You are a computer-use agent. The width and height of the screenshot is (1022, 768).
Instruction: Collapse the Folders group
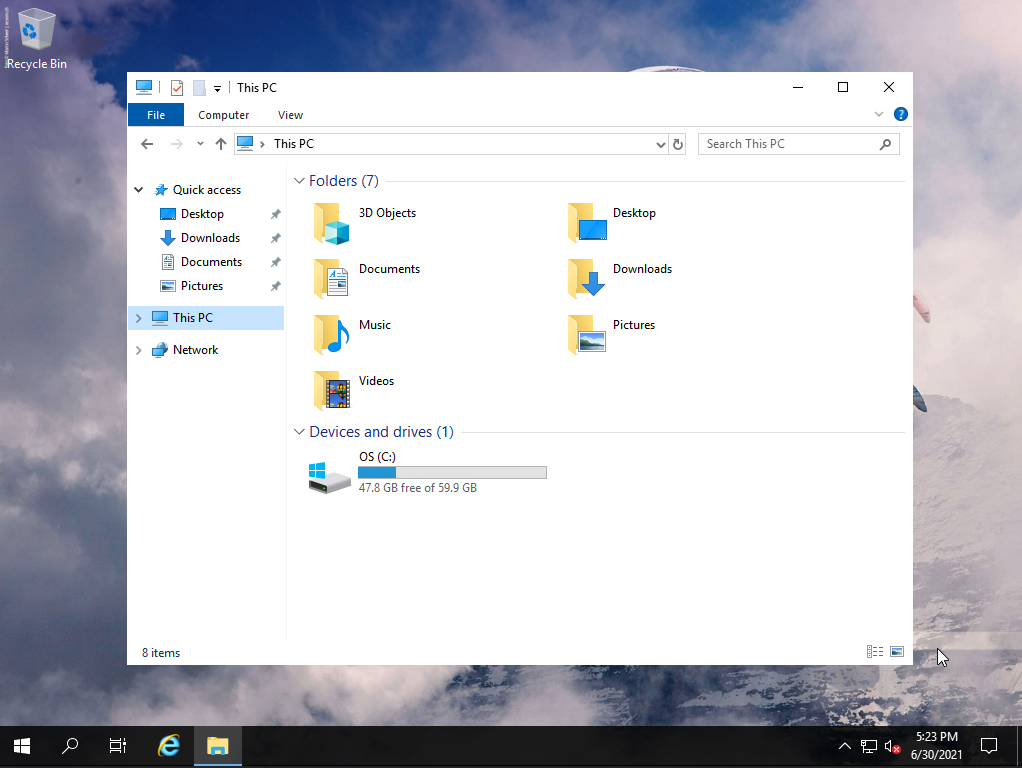(299, 181)
